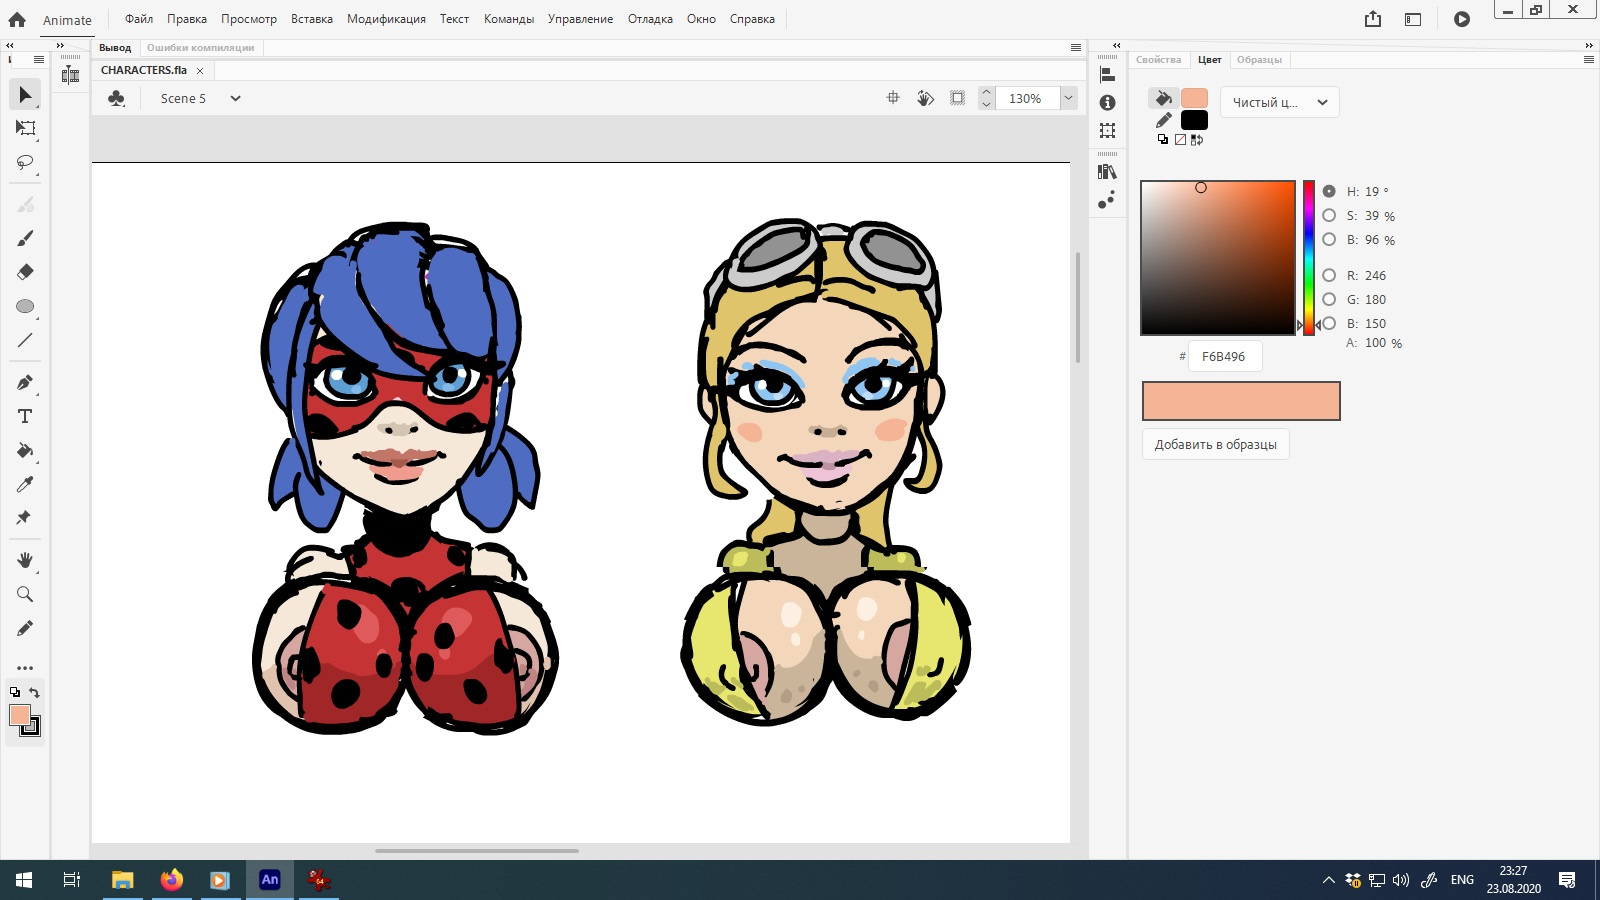Select the Rotation tool above stage
The width and height of the screenshot is (1600, 900).
925,98
